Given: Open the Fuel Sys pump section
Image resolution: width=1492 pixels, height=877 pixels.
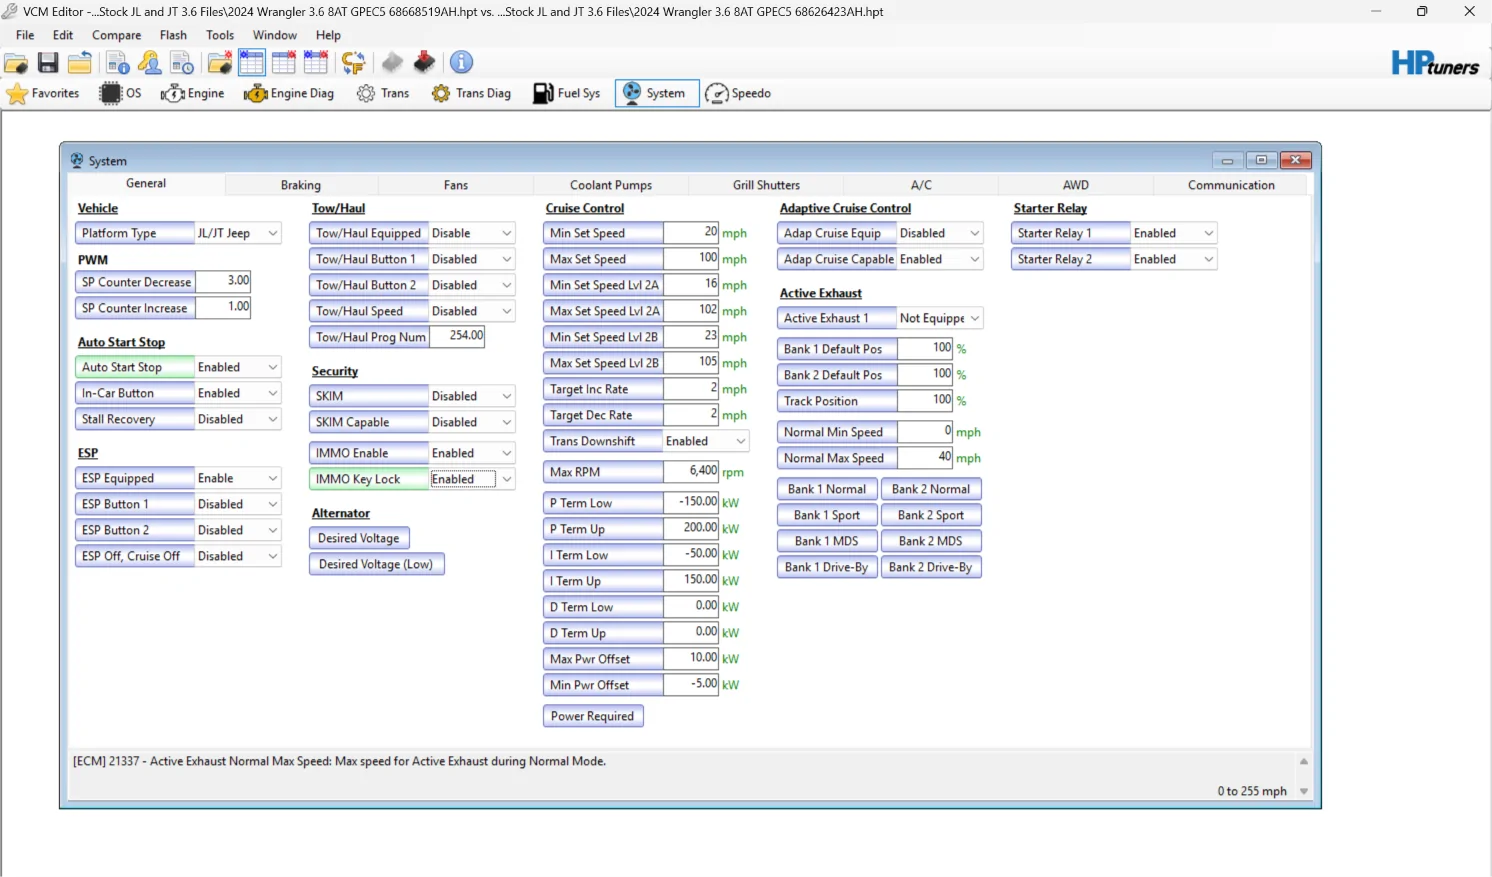Looking at the screenshot, I should [567, 94].
